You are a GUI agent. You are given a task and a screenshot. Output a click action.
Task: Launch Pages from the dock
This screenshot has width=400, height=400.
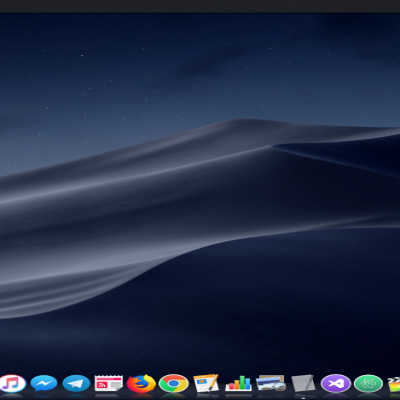point(206,383)
